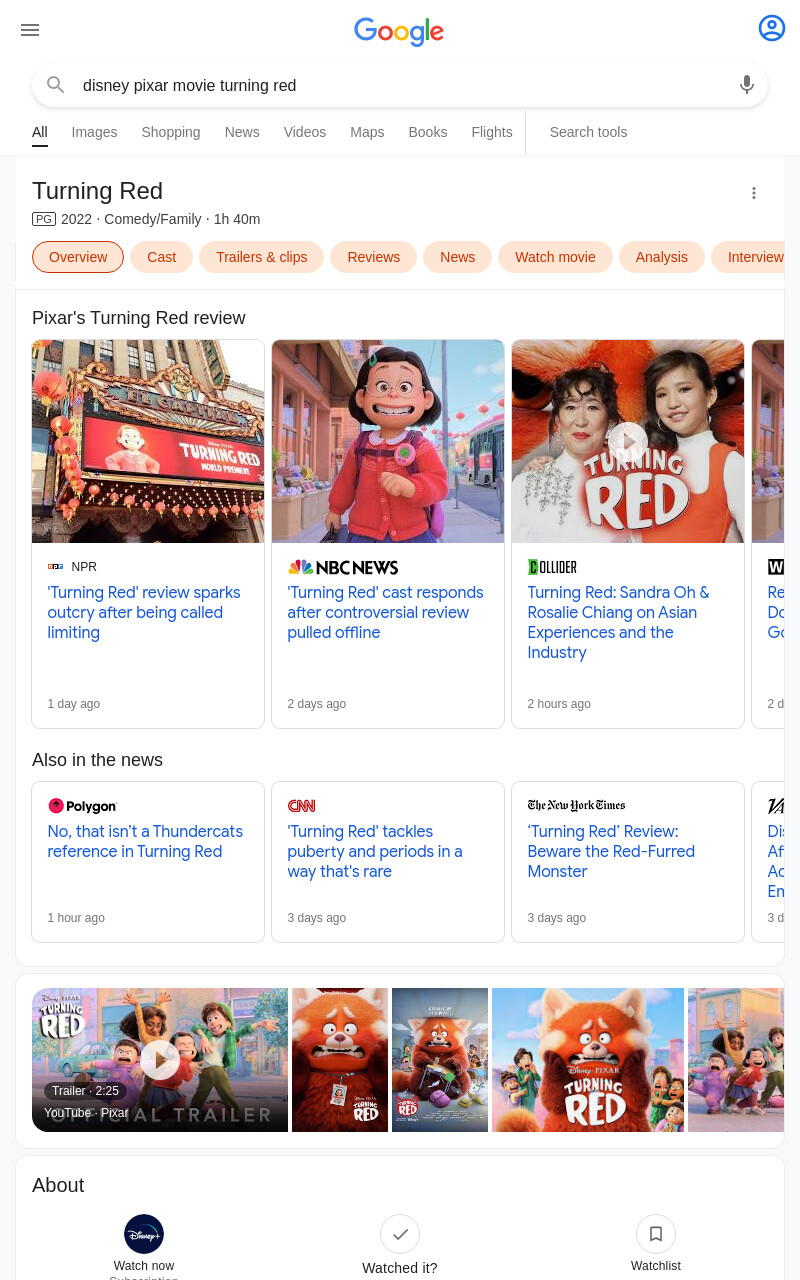Click the Google logo
Viewport: 800px width, 1280px height.
tap(399, 31)
